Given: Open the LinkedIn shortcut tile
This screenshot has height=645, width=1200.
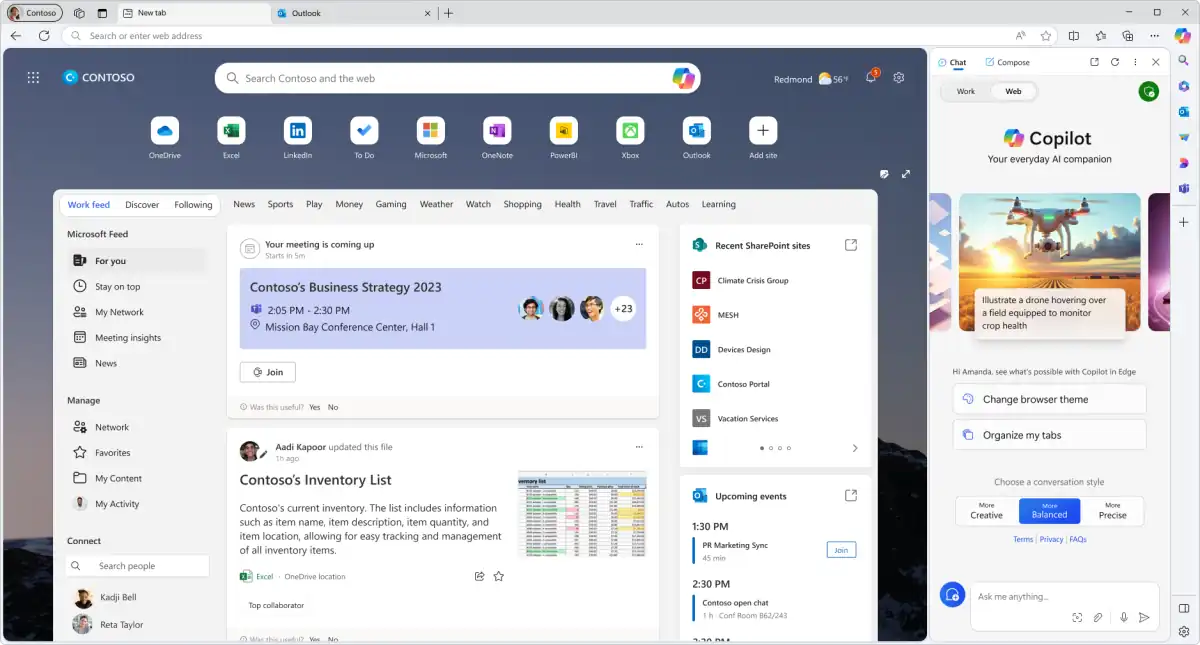Looking at the screenshot, I should [298, 131].
